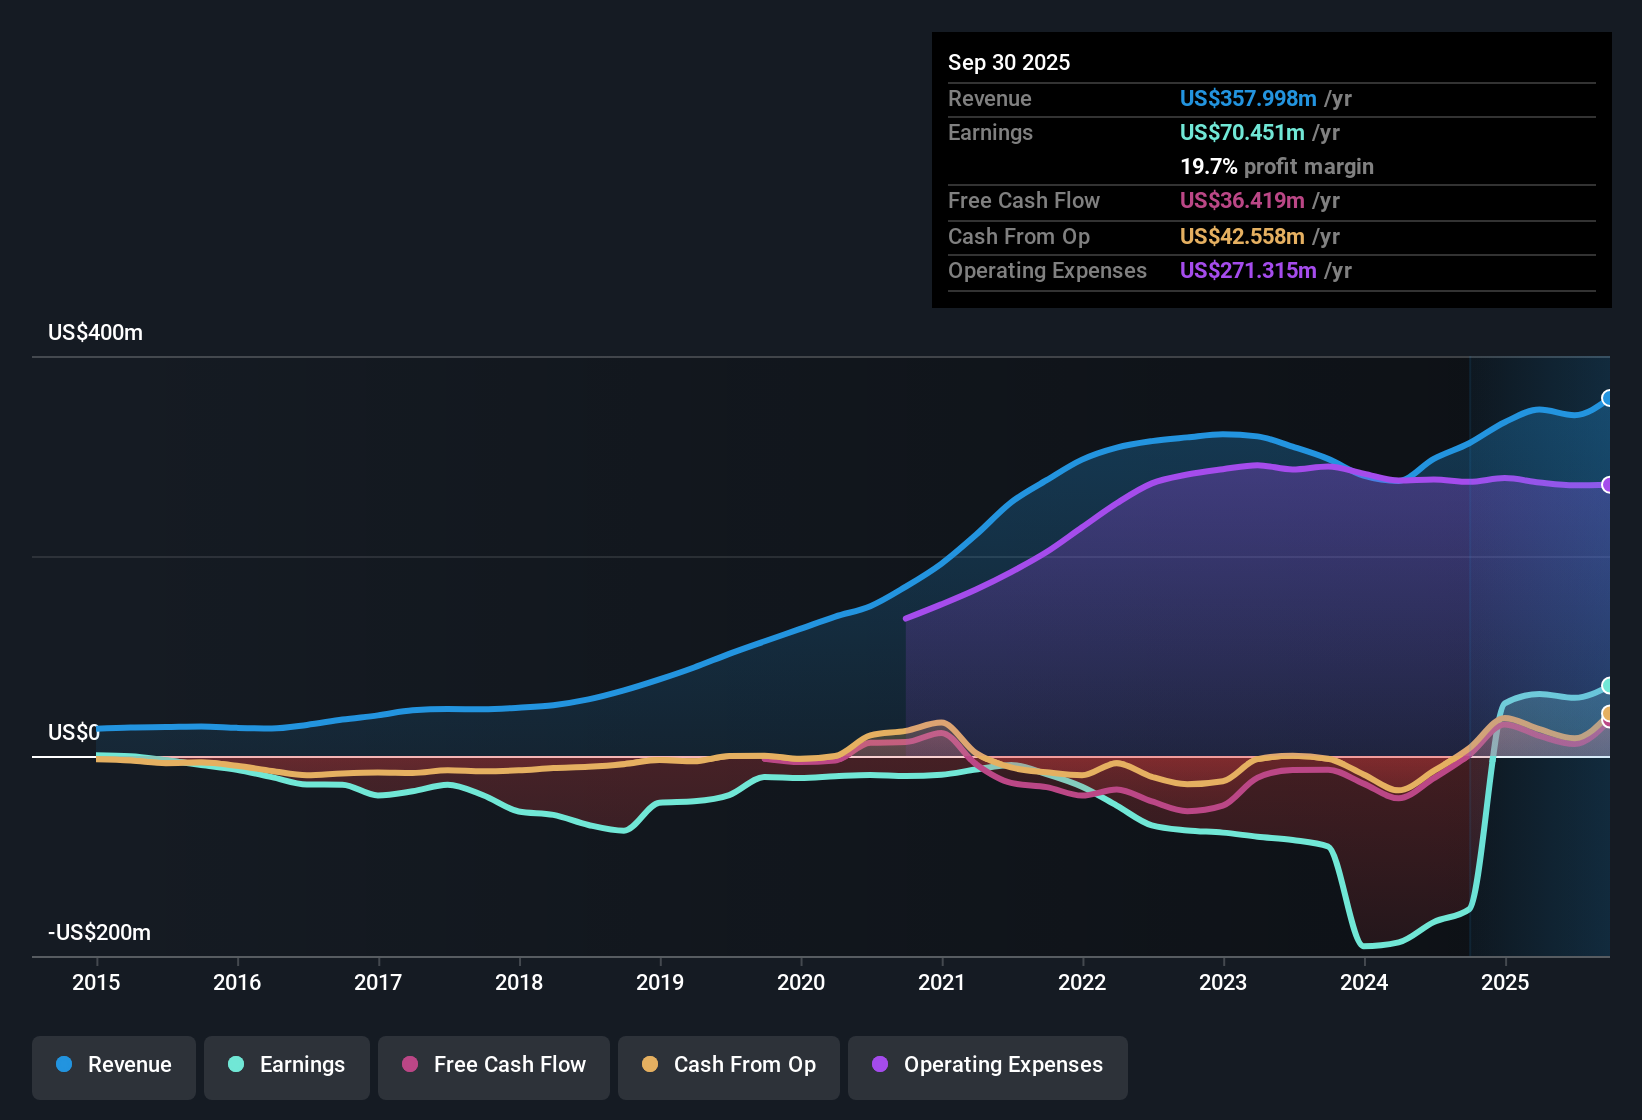
Task: Click the US$70.451m earnings value
Action: pos(1241,132)
